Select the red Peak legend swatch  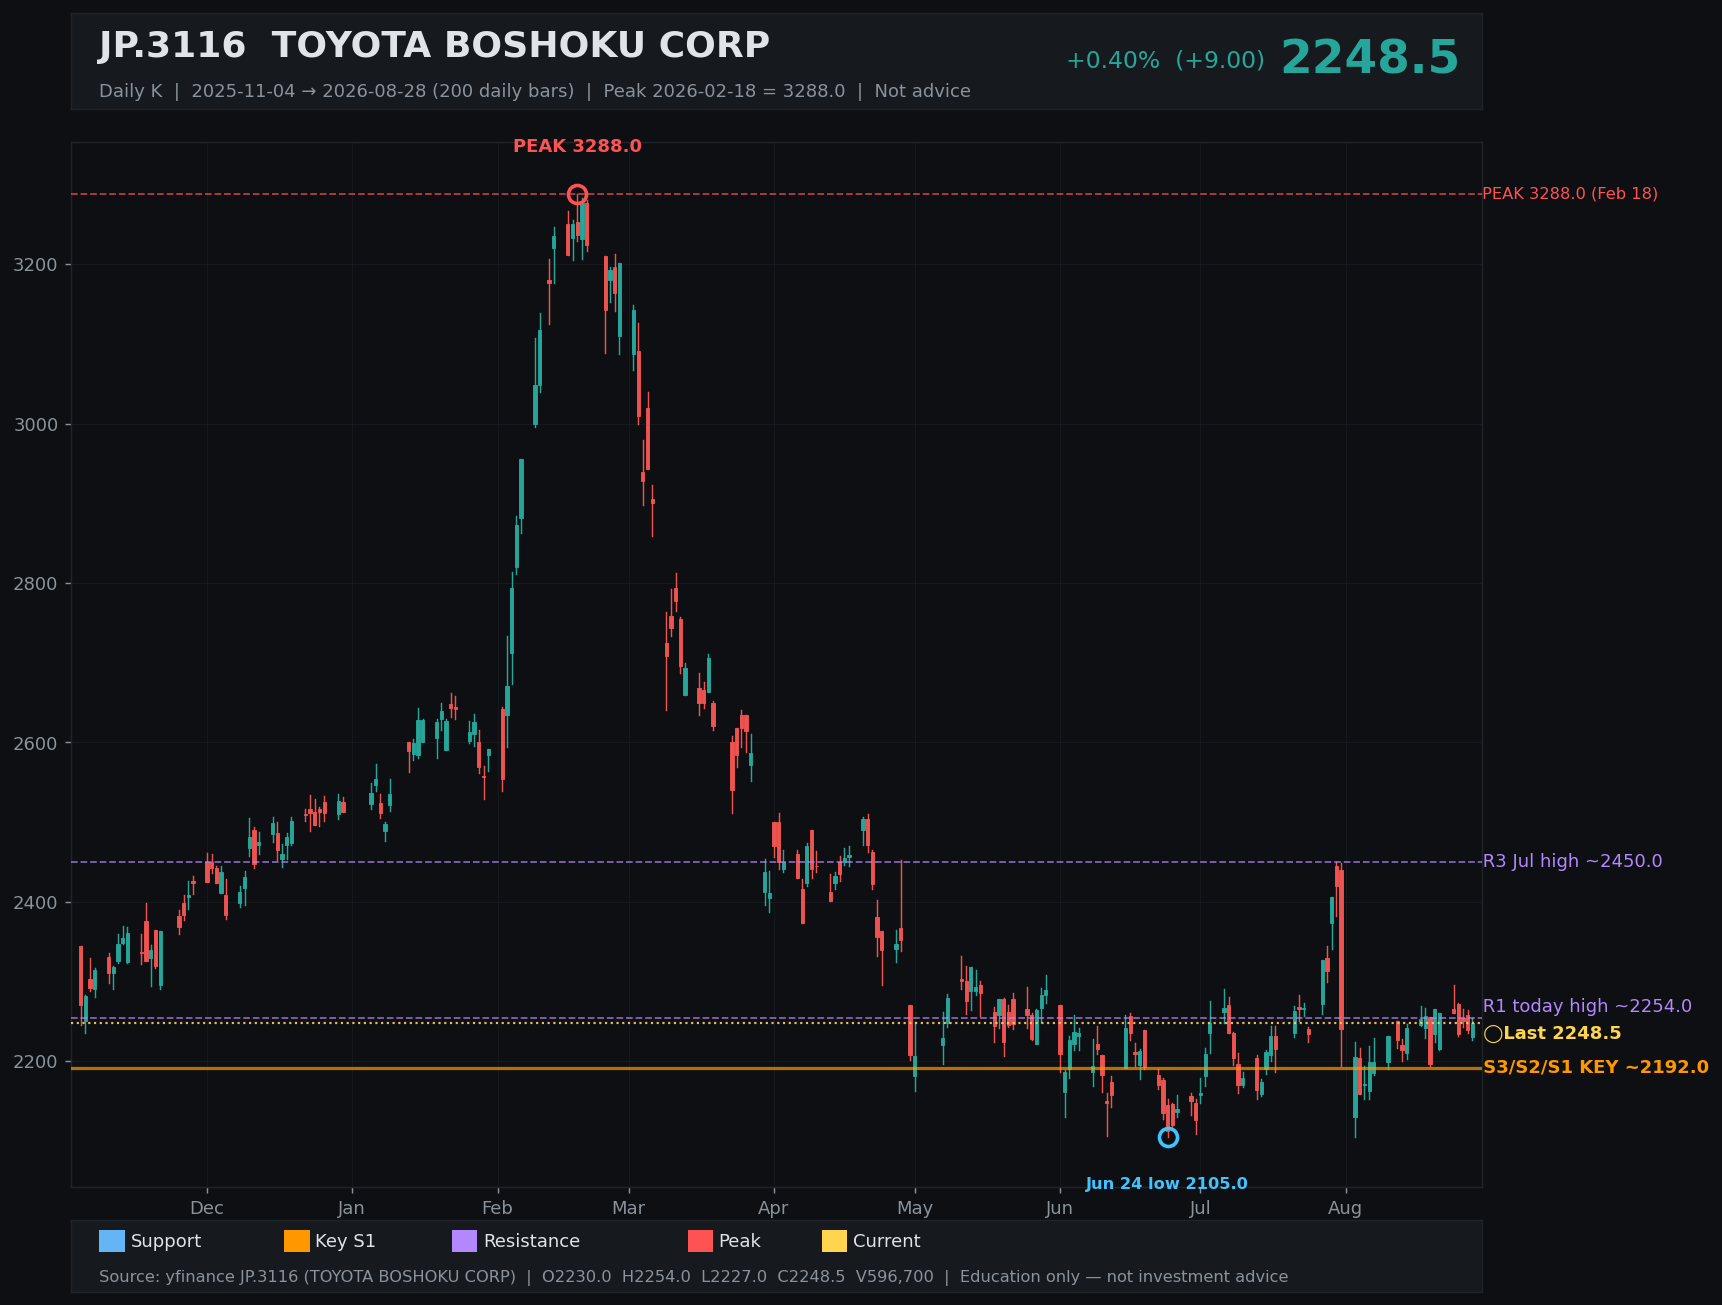point(701,1241)
